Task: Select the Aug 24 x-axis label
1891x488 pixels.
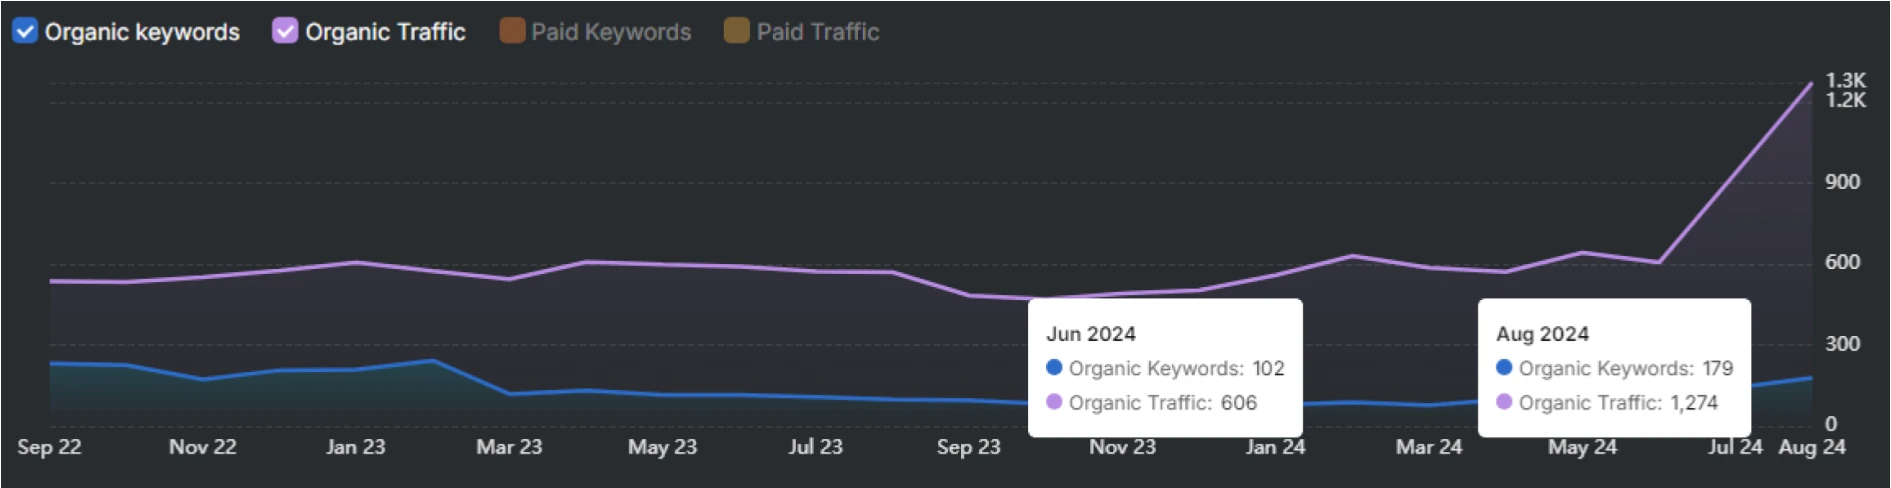Action: point(1811,447)
